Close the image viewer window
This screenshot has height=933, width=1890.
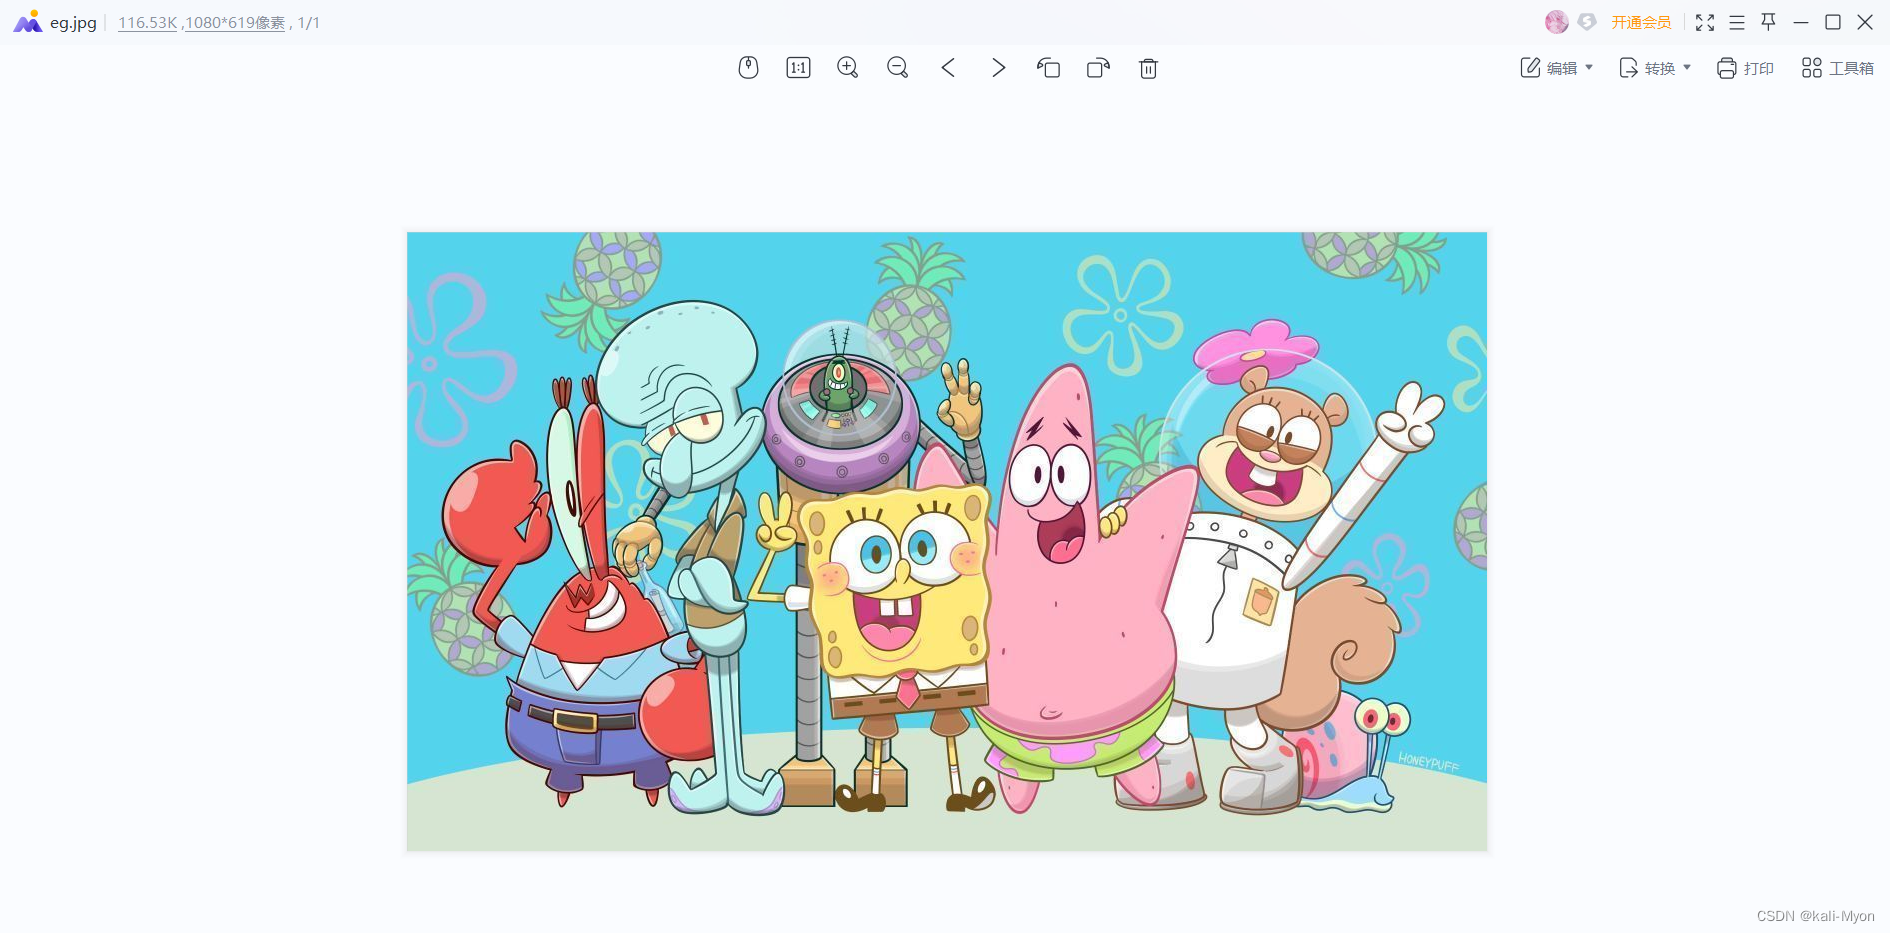[x=1865, y=22]
